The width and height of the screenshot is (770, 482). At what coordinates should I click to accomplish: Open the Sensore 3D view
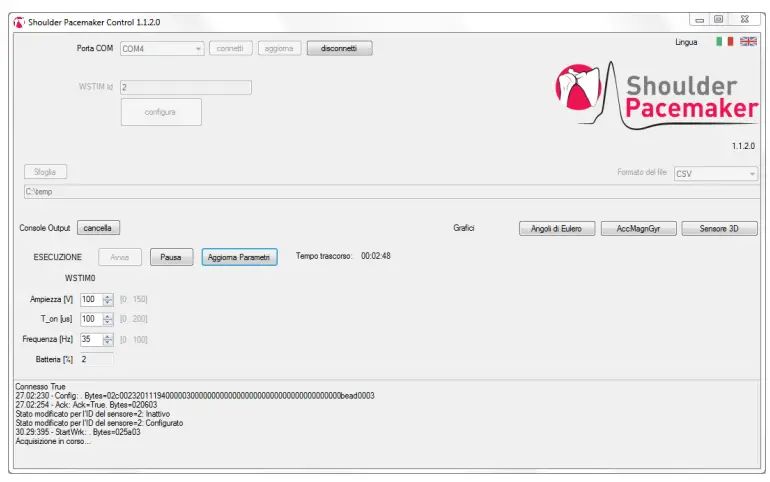[719, 229]
